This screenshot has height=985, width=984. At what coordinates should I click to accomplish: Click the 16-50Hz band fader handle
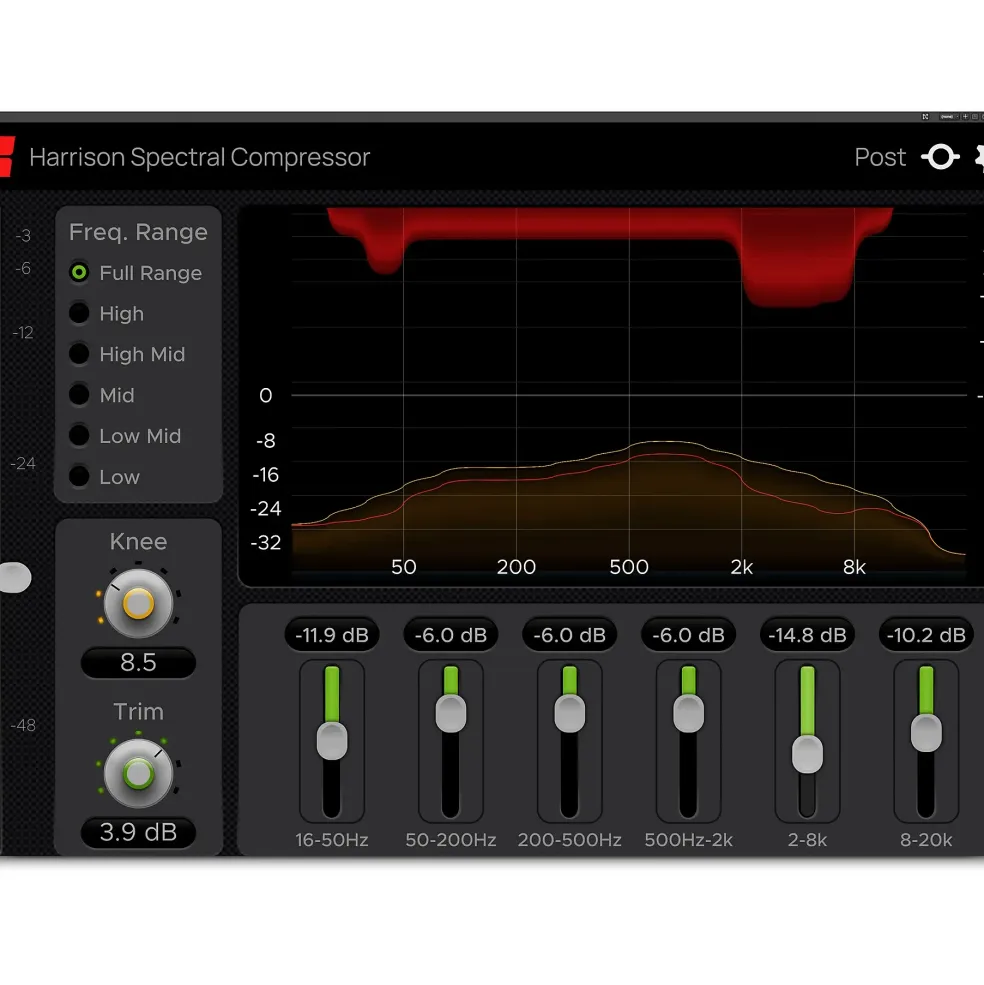pos(332,741)
